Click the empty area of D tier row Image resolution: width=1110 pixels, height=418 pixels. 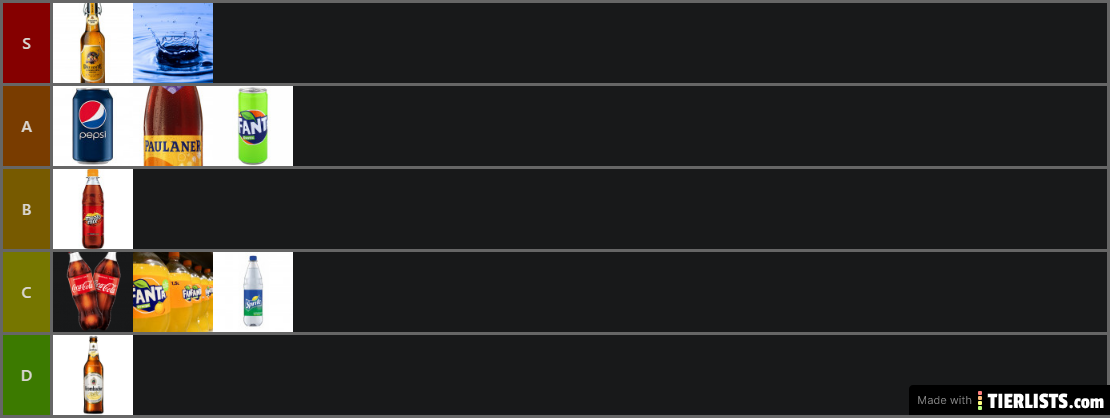tap(520, 375)
